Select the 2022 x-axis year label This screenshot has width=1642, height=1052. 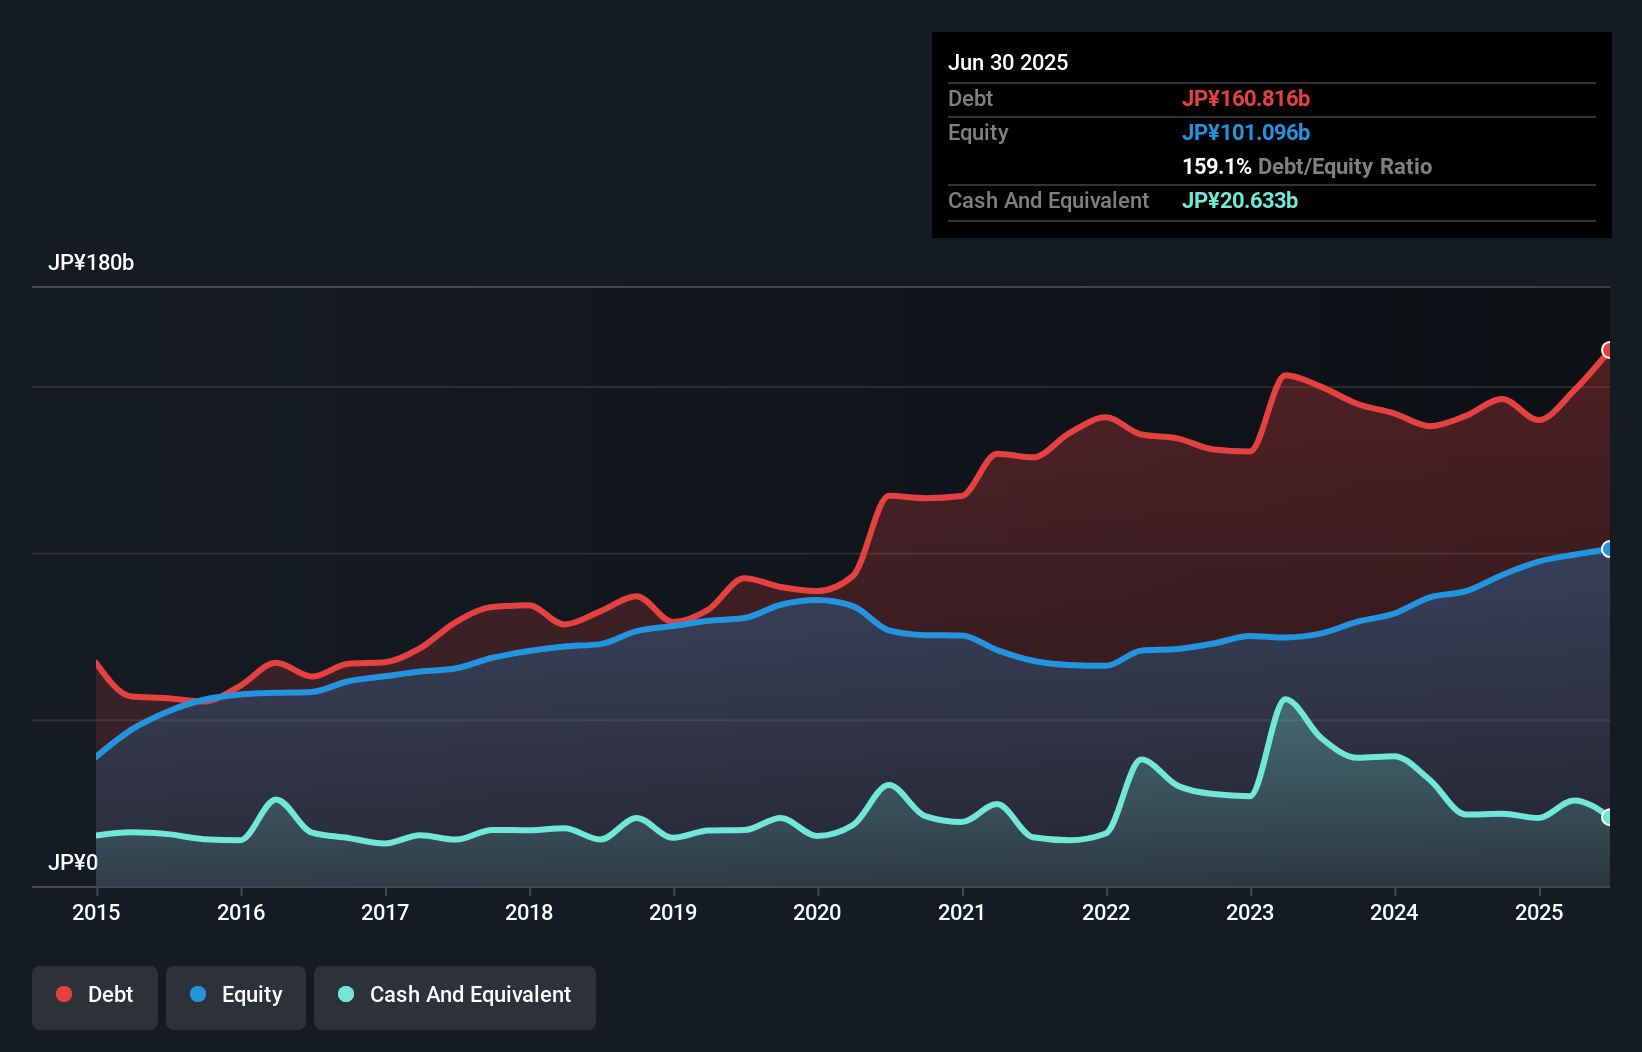pyautogui.click(x=1106, y=912)
